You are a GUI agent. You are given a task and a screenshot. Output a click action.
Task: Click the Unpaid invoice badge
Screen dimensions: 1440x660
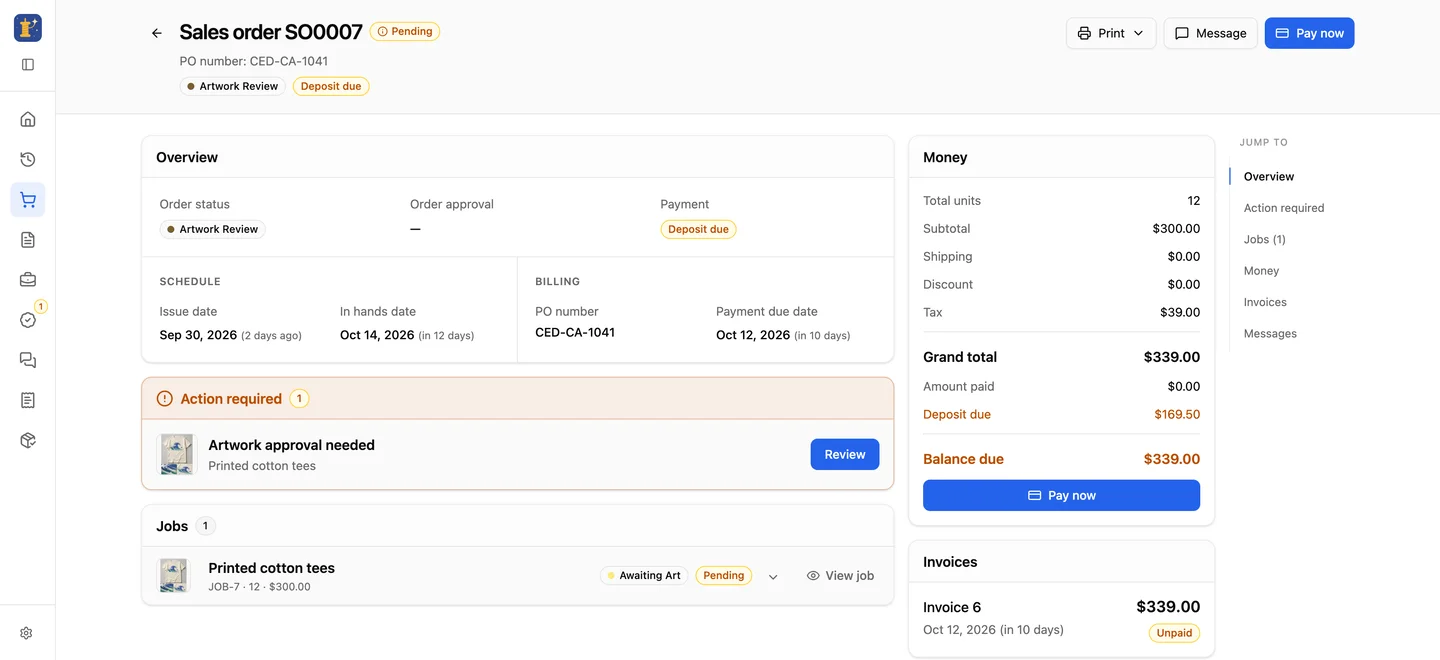[x=1174, y=633]
